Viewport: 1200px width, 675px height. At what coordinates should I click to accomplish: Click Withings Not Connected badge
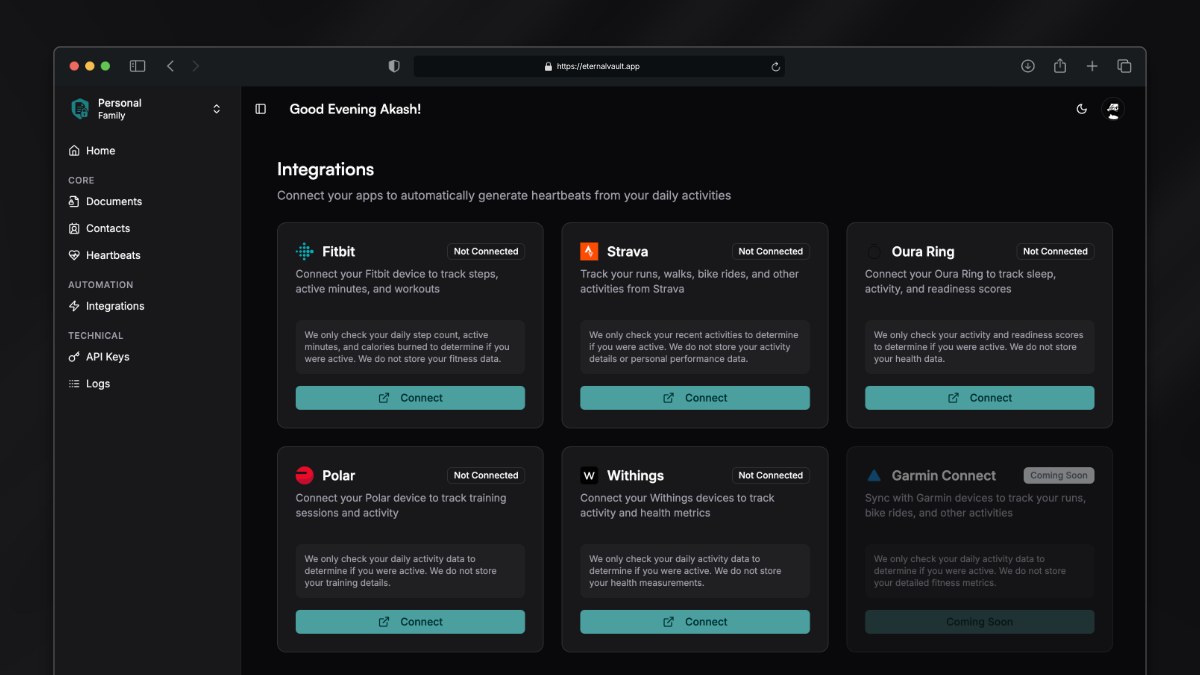[771, 476]
